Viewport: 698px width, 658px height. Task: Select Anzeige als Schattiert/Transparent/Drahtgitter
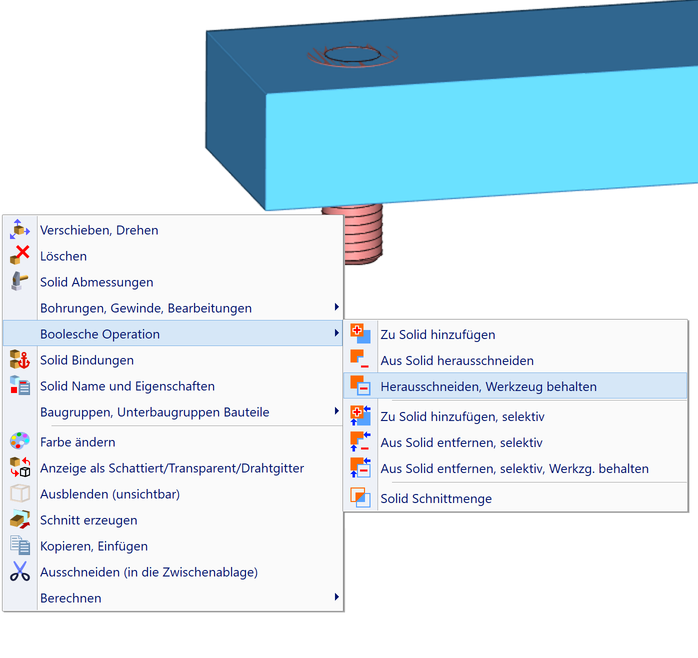(x=172, y=468)
